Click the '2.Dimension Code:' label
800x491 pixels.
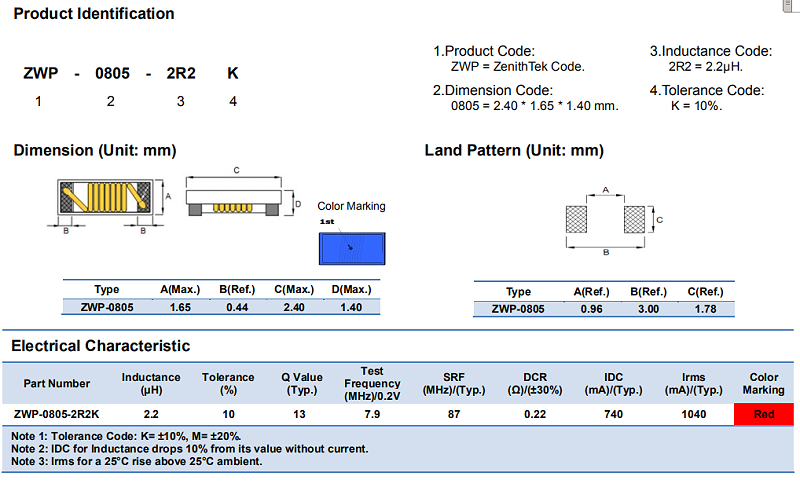pos(492,90)
